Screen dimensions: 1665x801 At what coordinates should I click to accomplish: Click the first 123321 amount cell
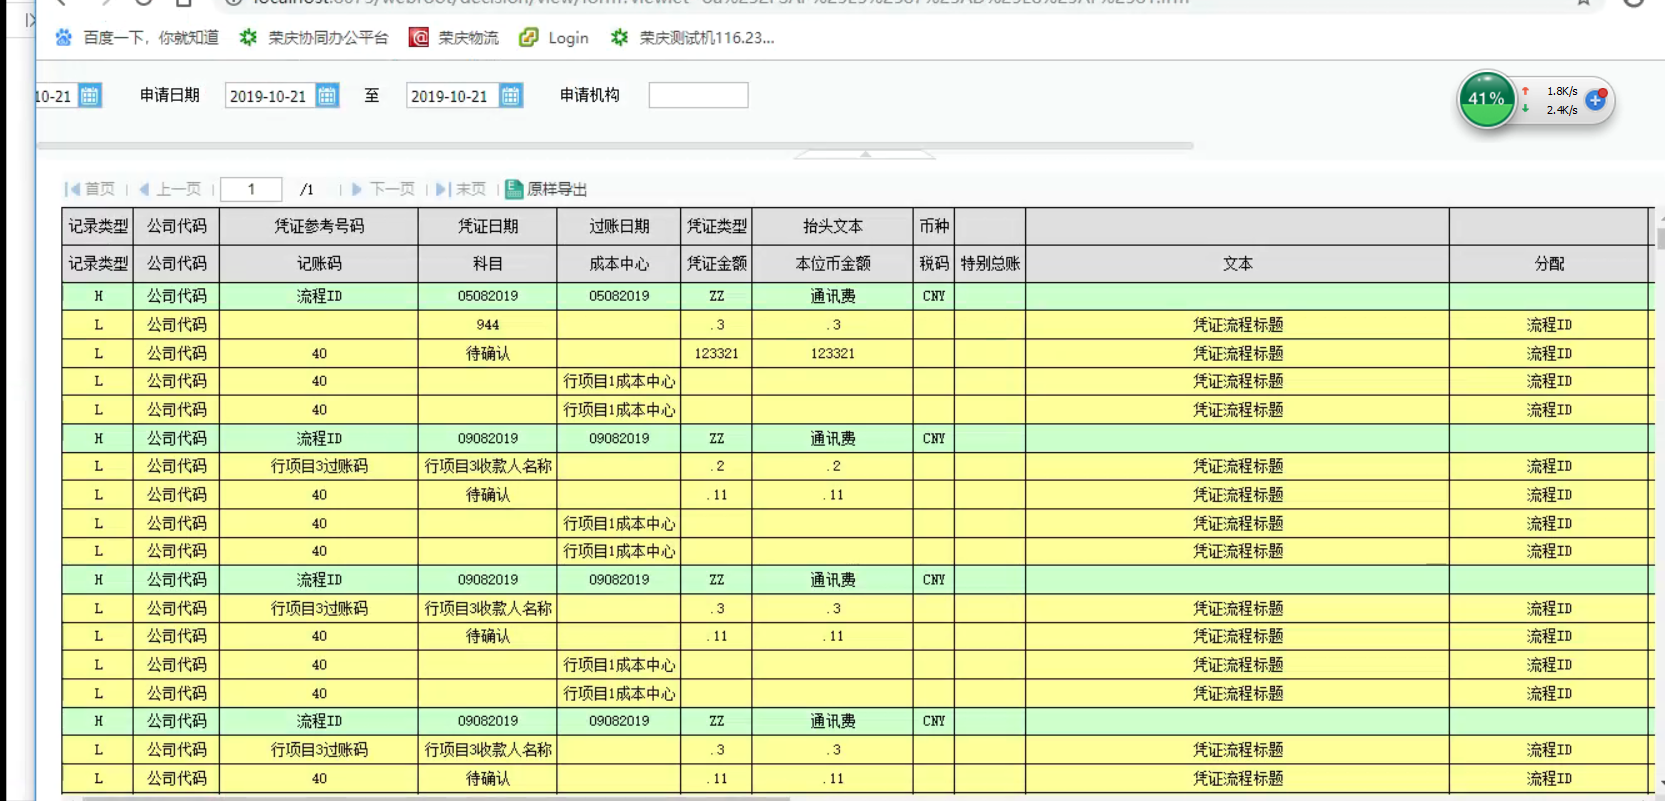click(x=716, y=353)
